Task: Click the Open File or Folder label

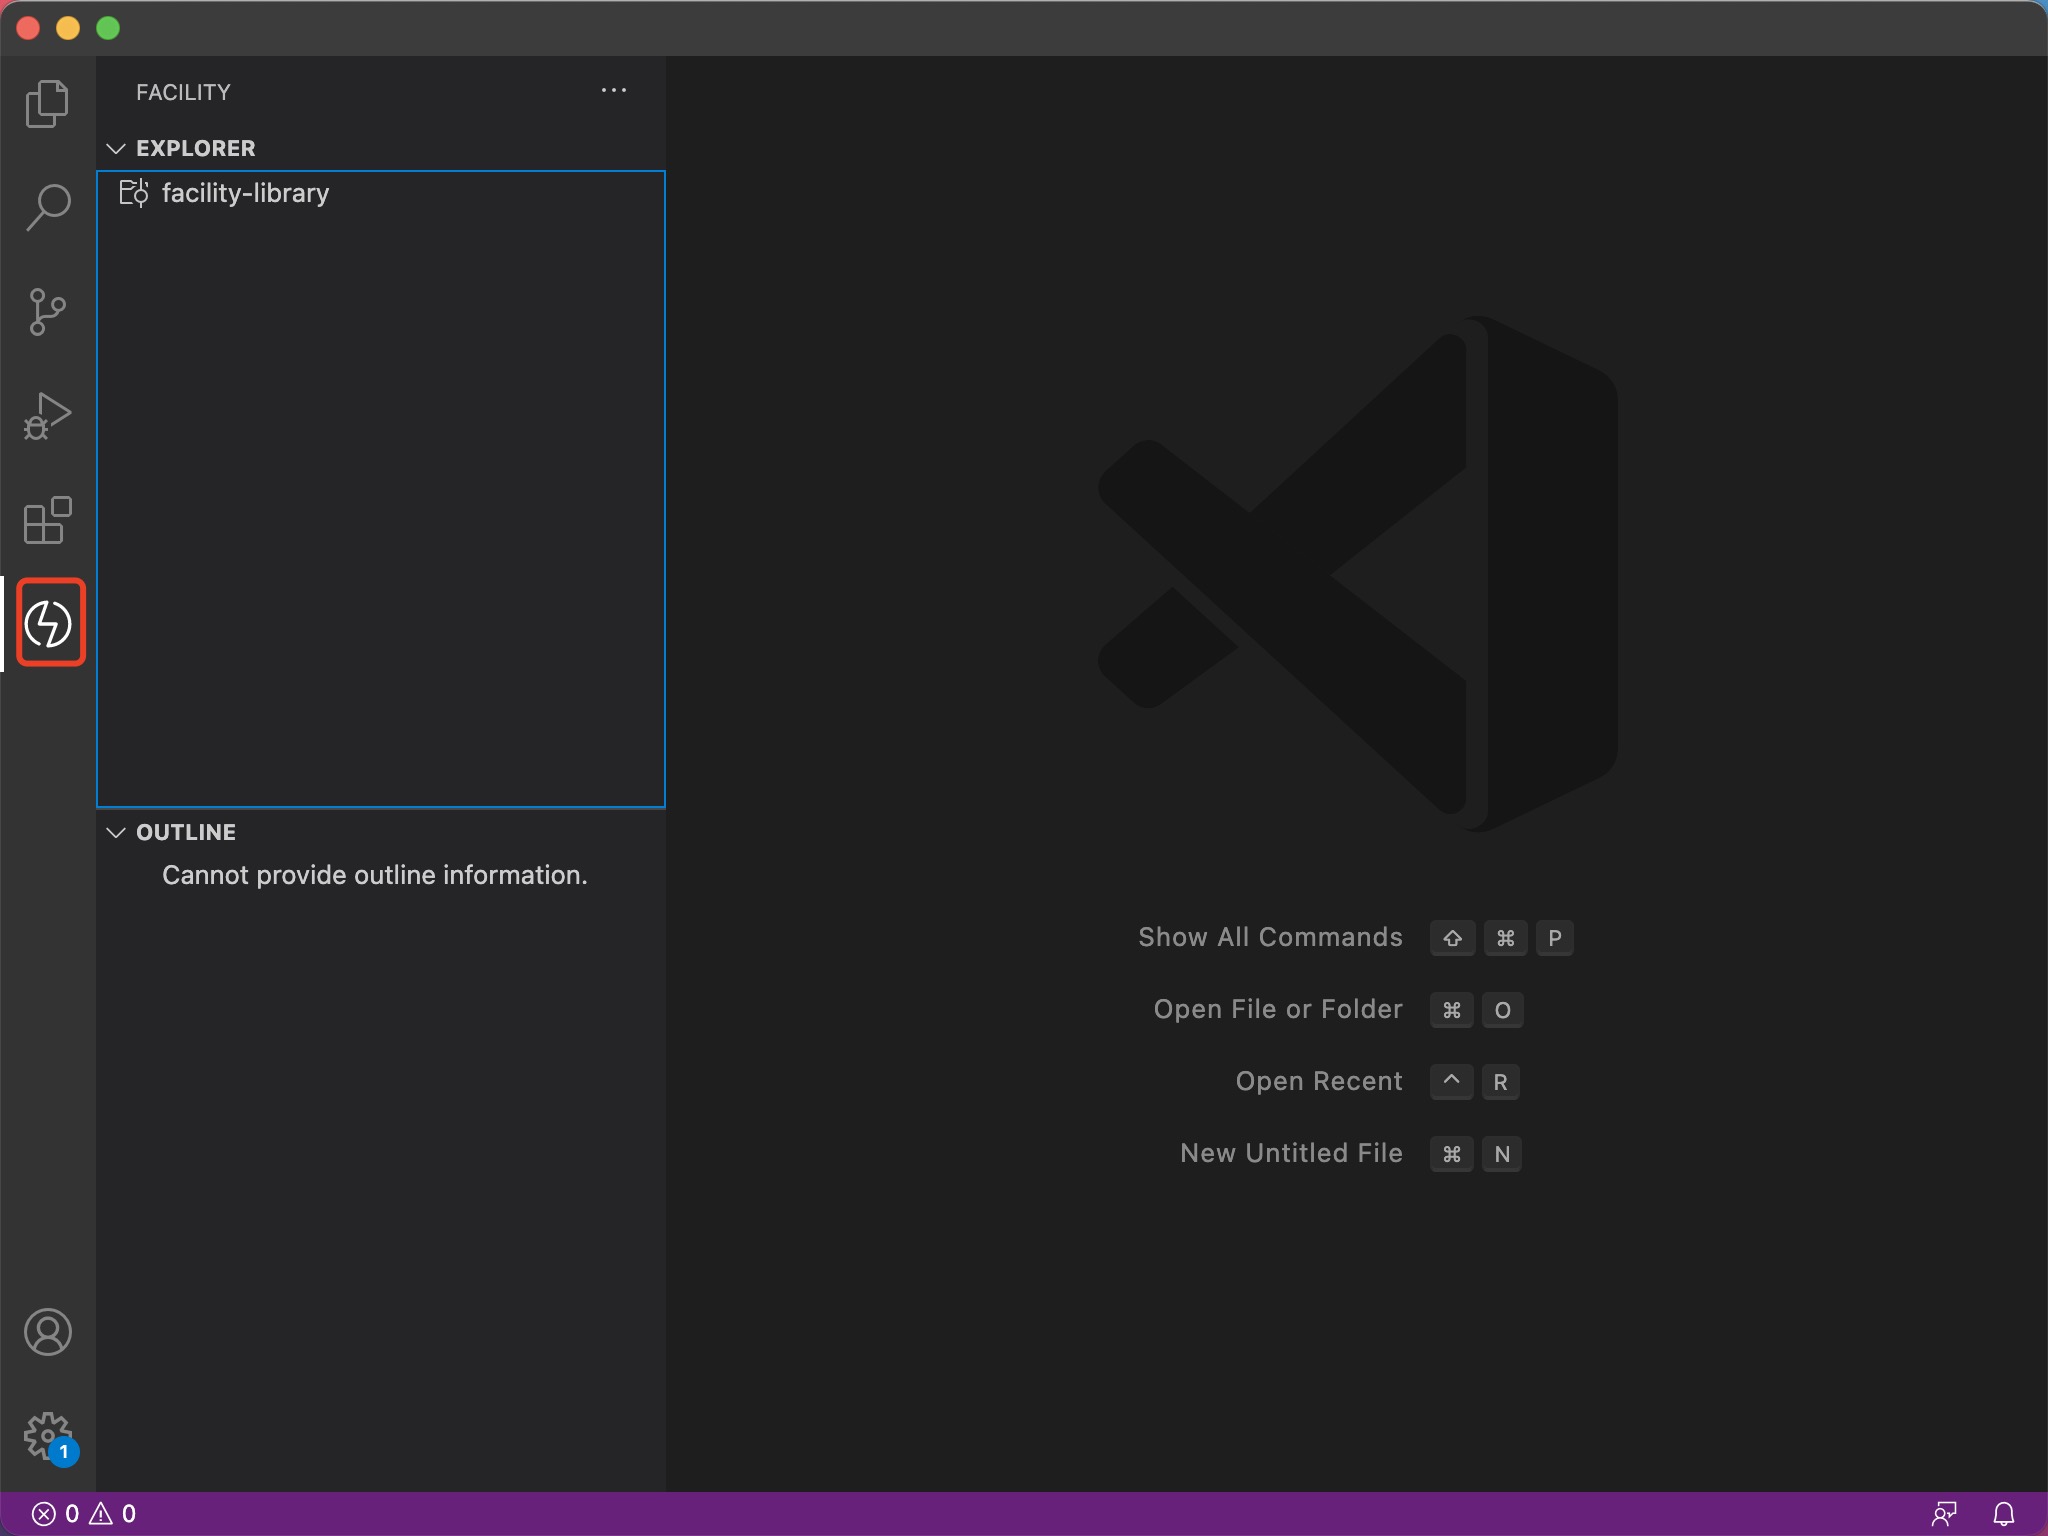Action: point(1277,1009)
